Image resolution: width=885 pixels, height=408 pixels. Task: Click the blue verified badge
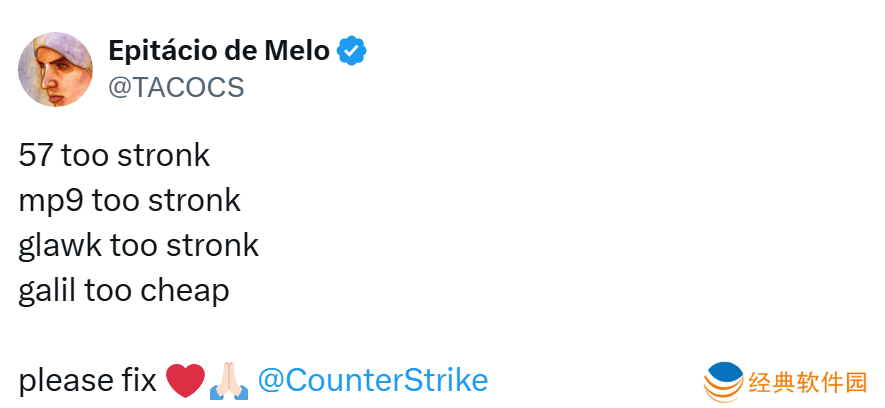[x=351, y=51]
